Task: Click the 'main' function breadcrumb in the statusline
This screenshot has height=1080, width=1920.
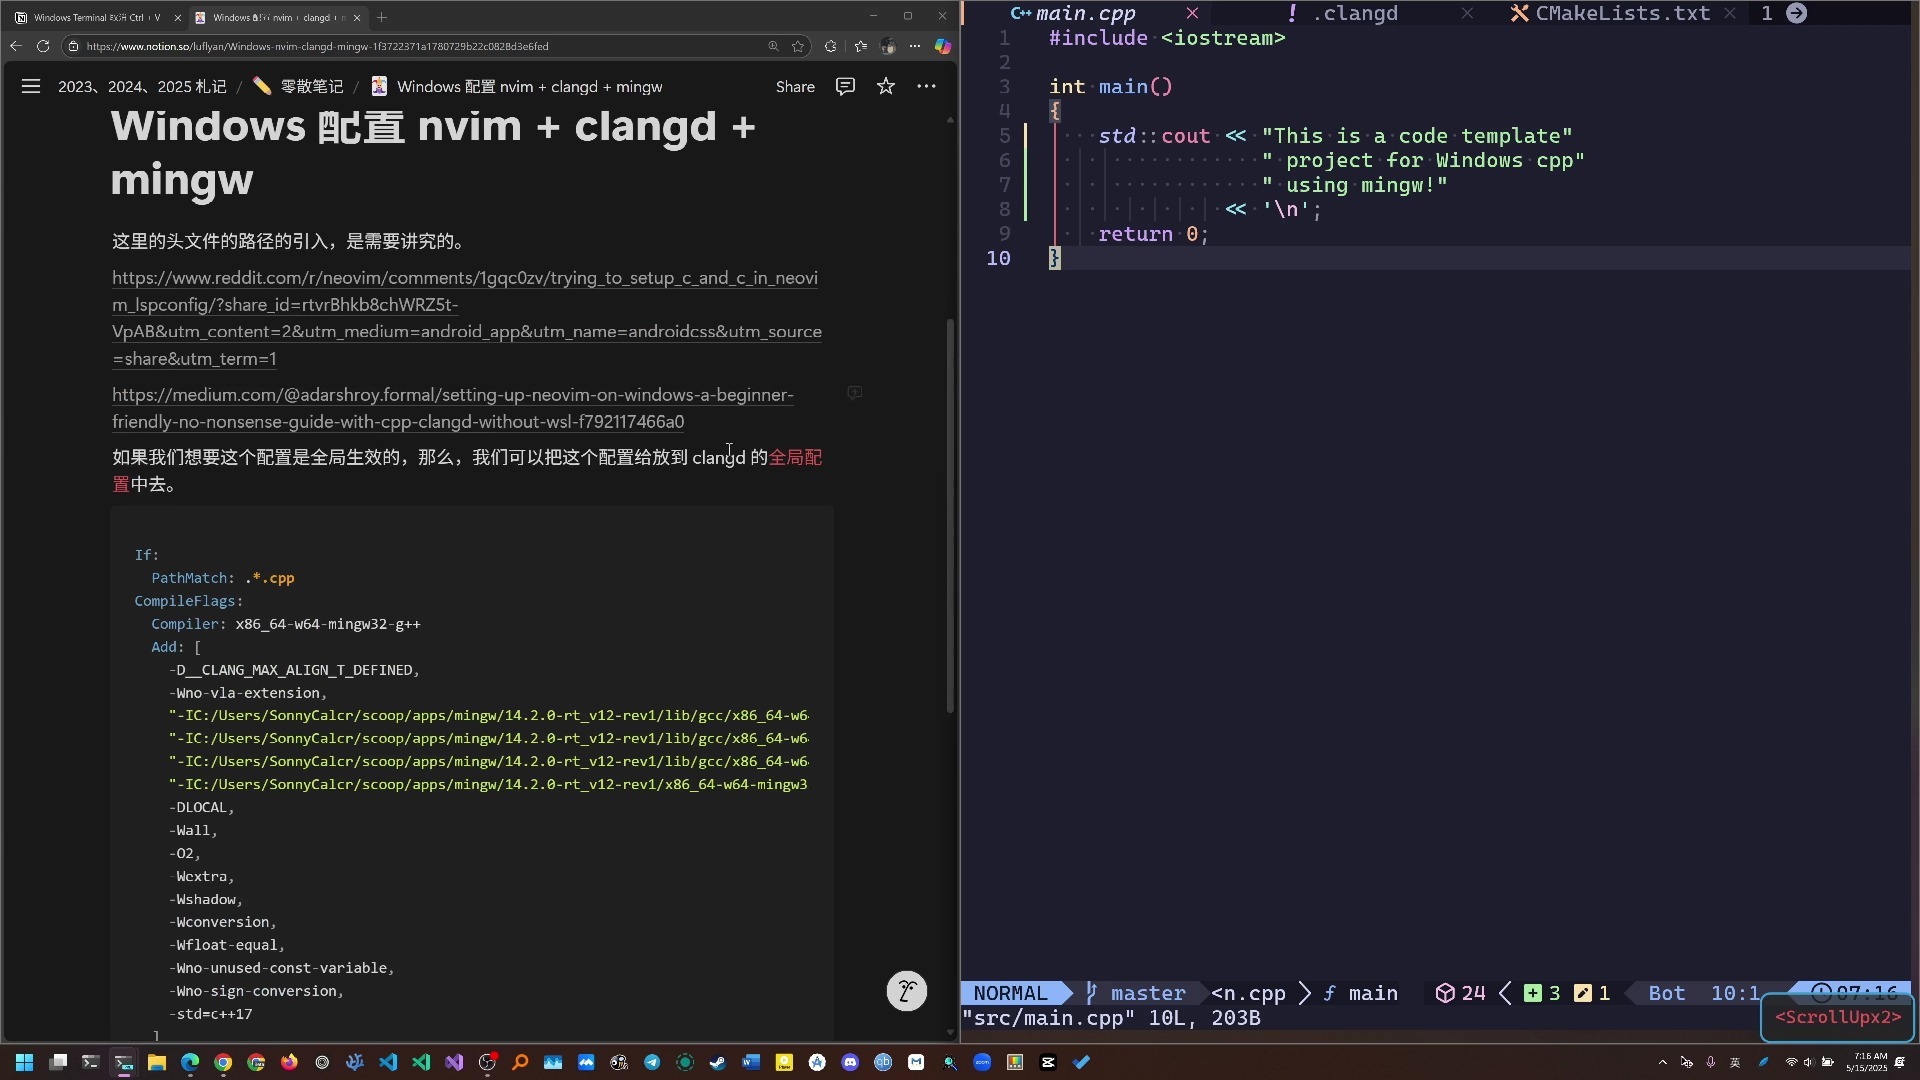Action: 1361,993
